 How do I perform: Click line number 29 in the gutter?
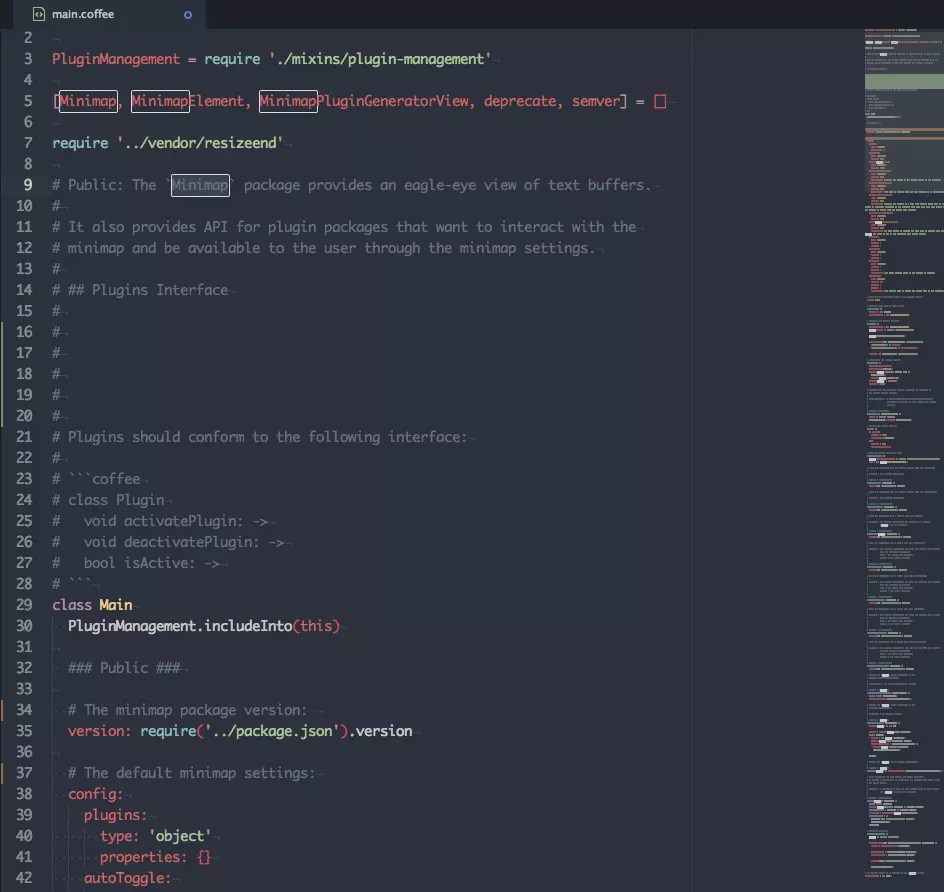click(x=24, y=605)
